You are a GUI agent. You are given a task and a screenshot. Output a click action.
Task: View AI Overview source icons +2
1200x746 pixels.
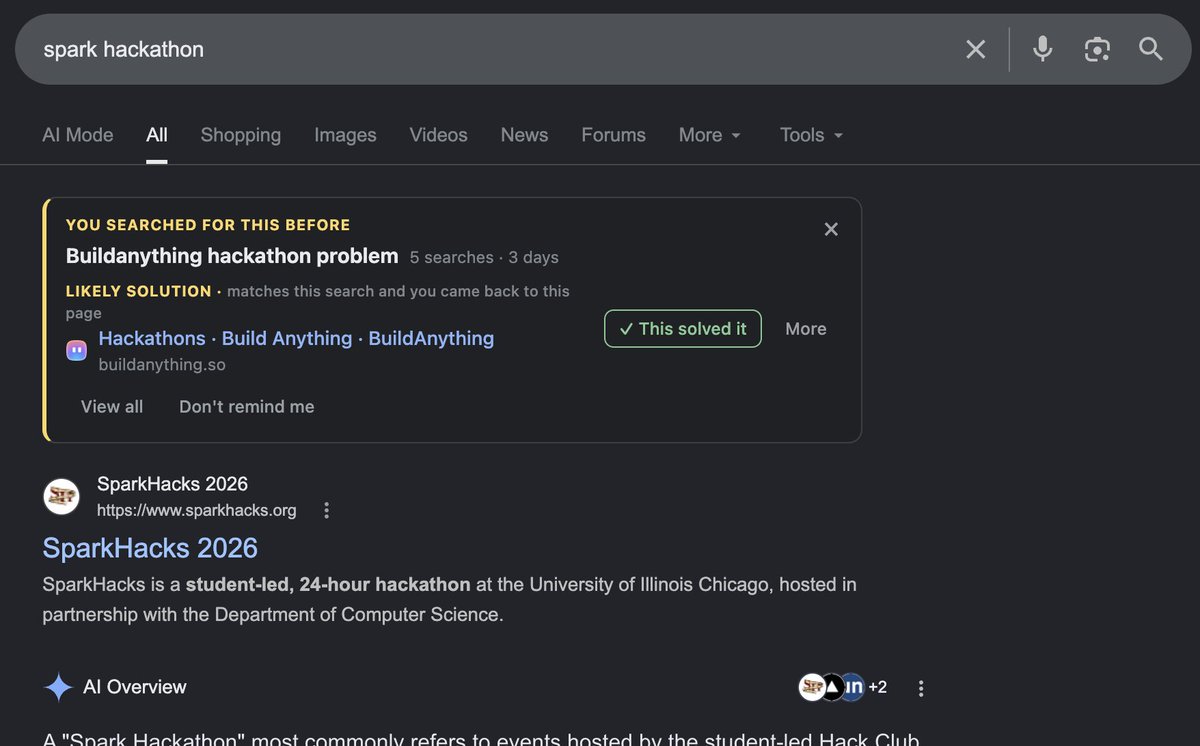(x=843, y=687)
